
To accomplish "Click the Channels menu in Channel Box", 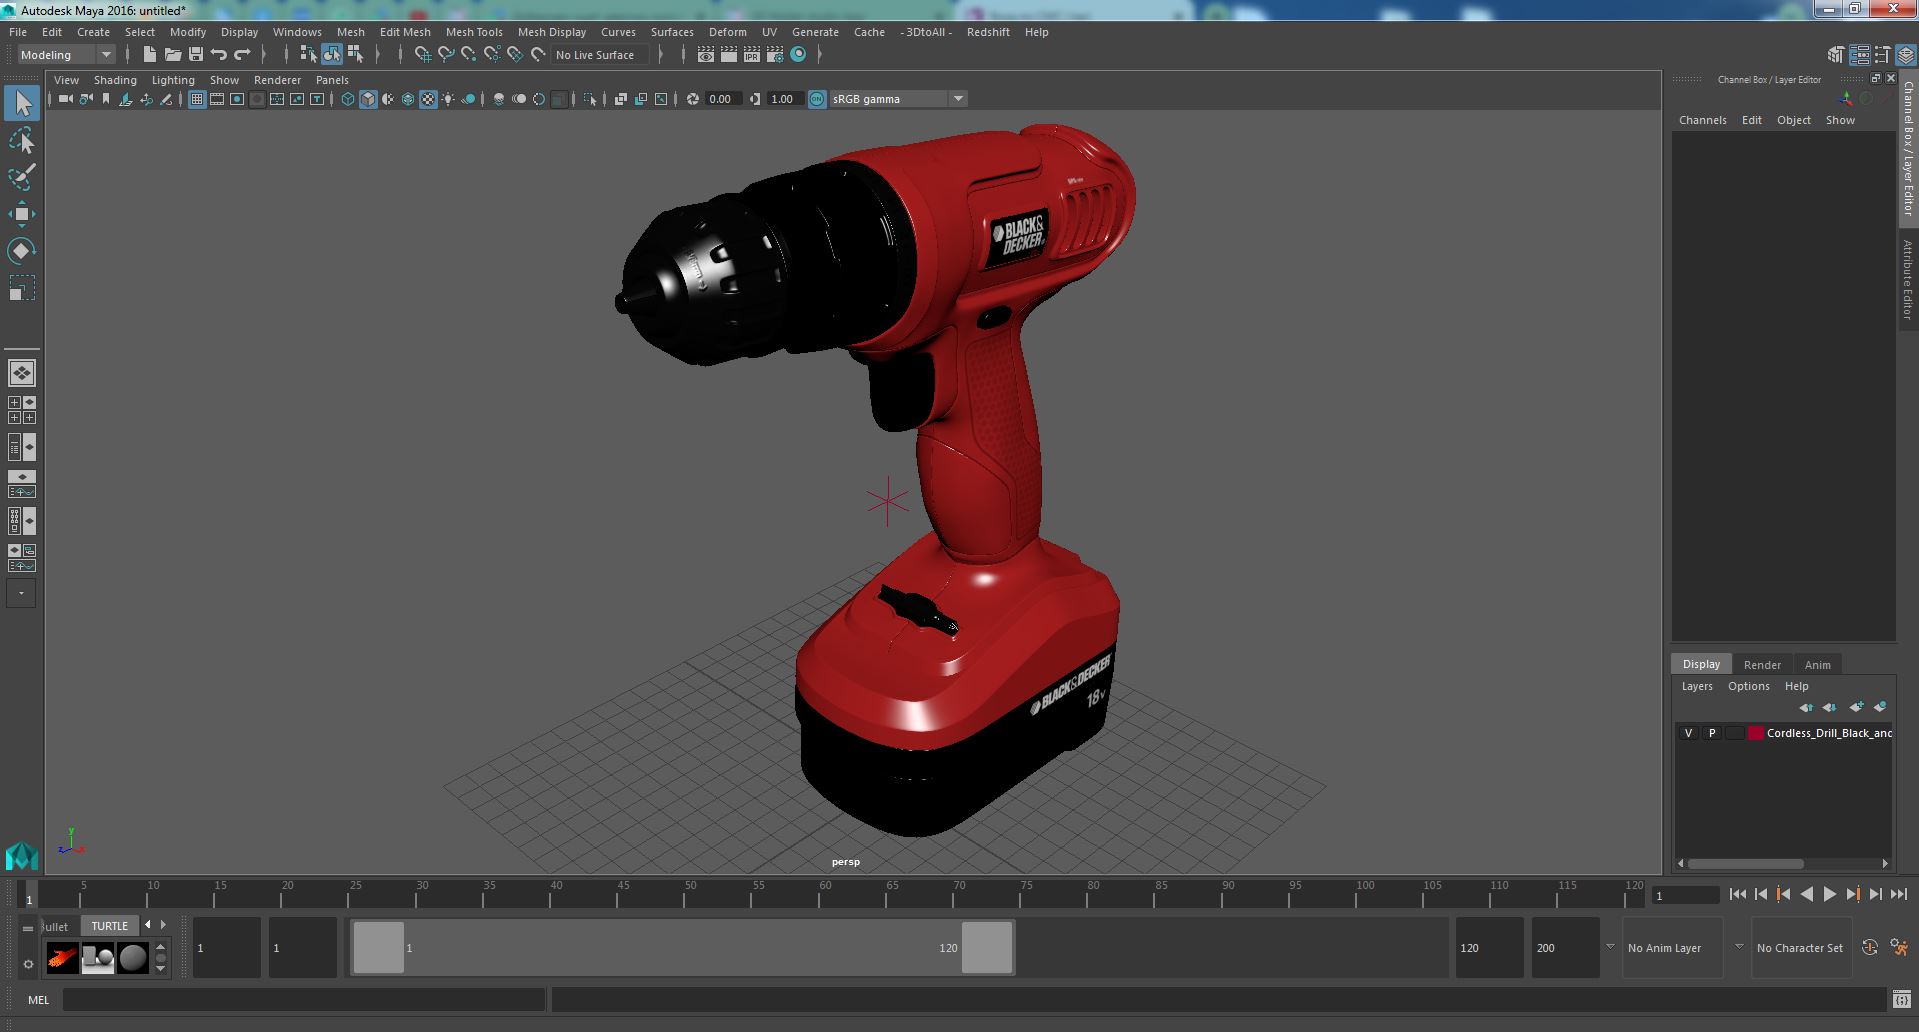I will (1702, 120).
